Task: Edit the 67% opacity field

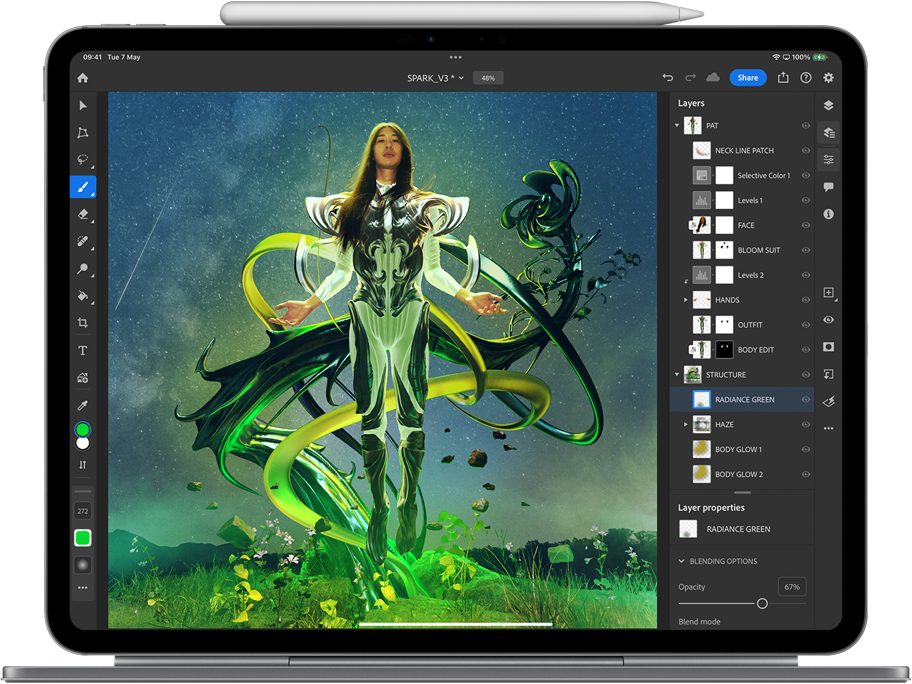Action: click(x=792, y=587)
